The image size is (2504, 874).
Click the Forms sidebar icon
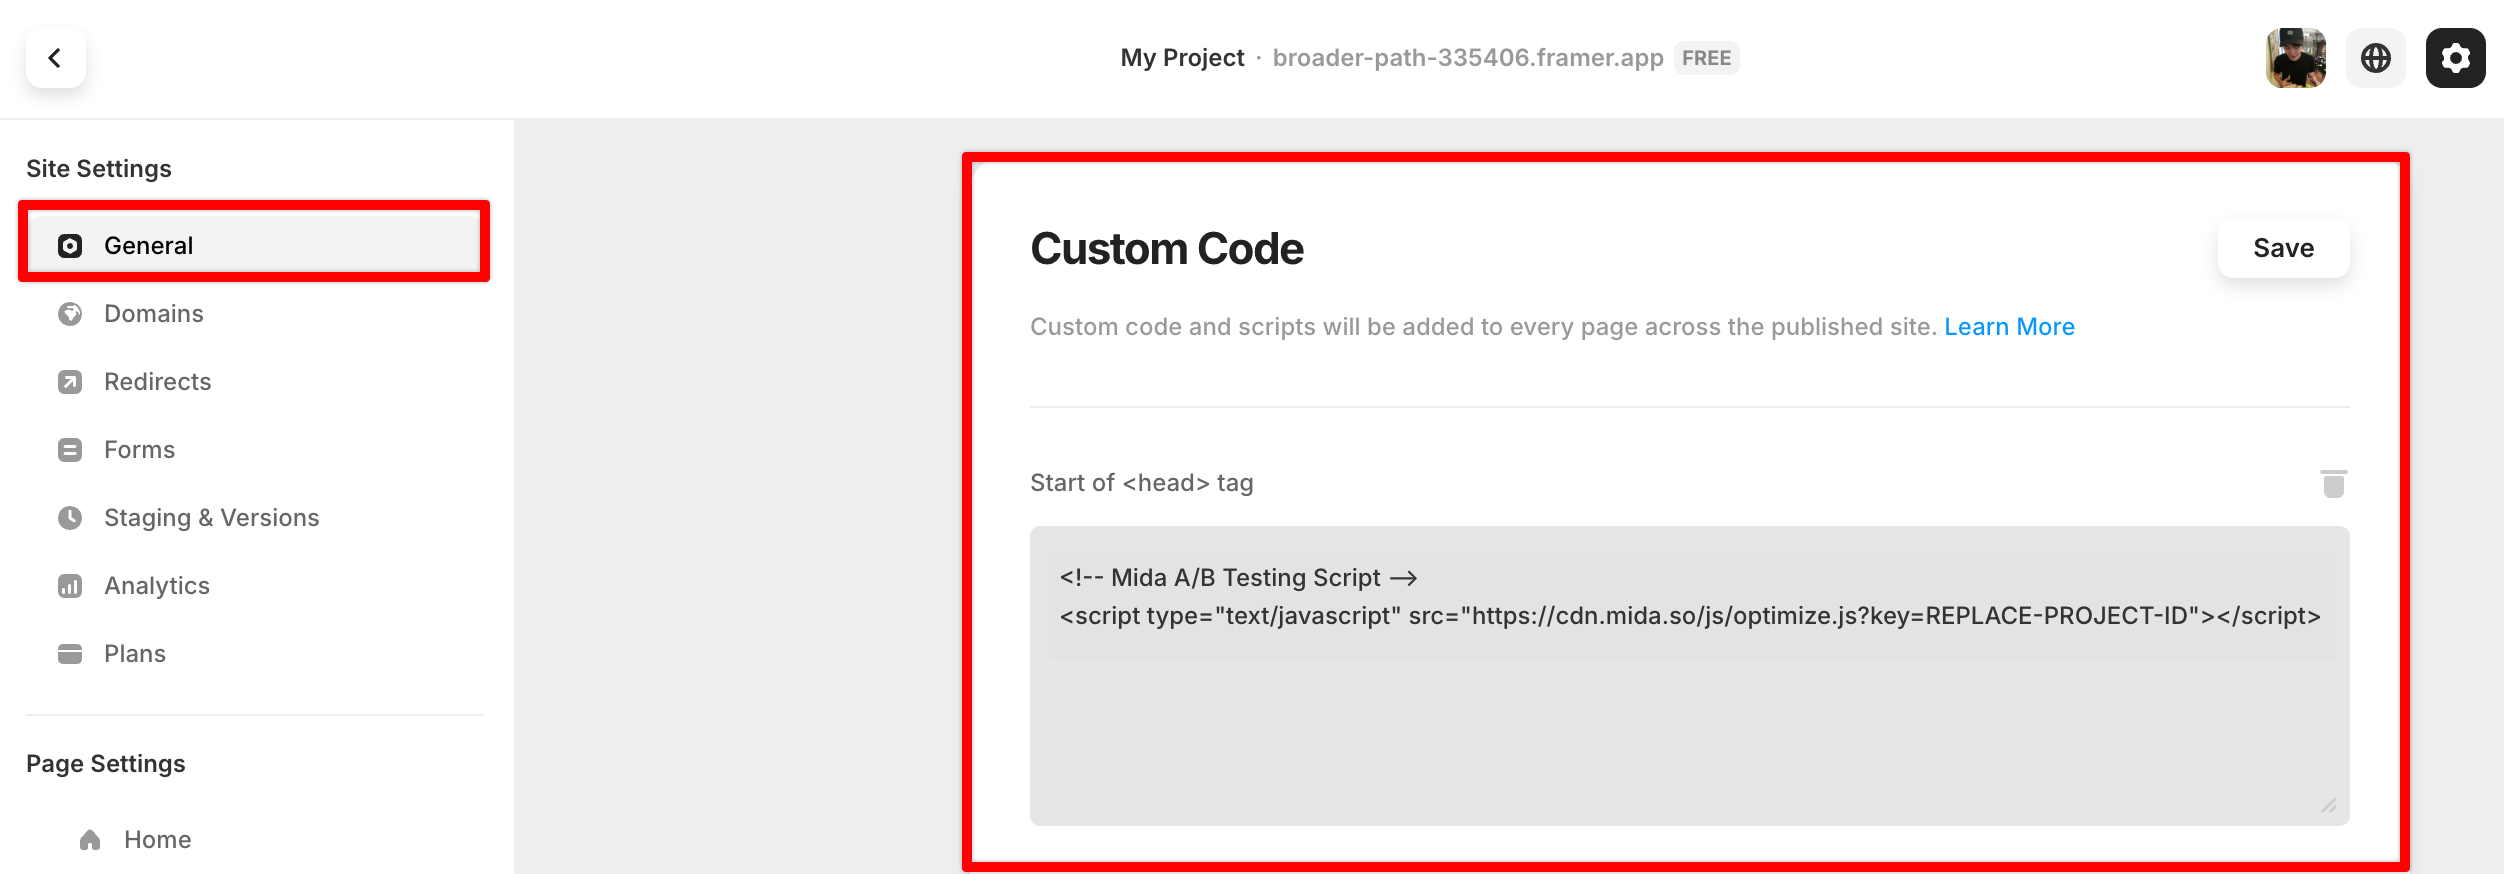click(x=70, y=450)
